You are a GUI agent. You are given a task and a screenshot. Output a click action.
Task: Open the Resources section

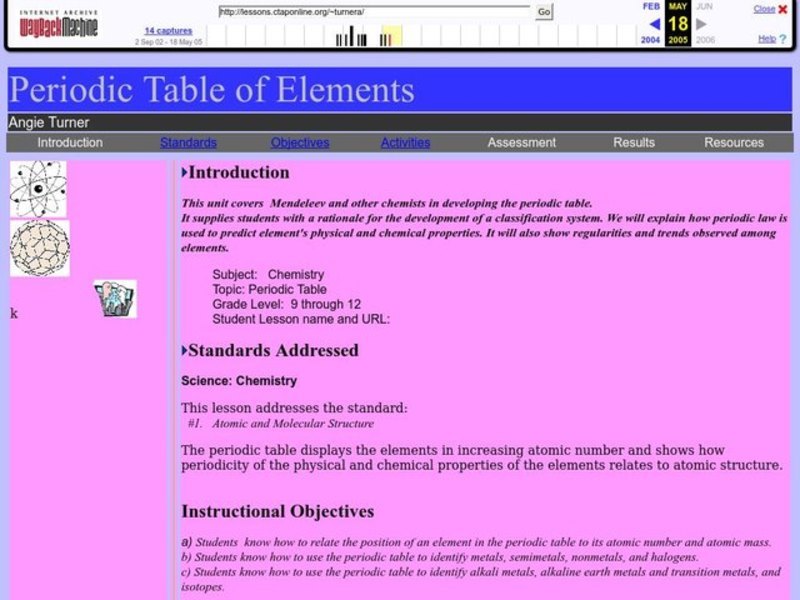click(x=734, y=142)
